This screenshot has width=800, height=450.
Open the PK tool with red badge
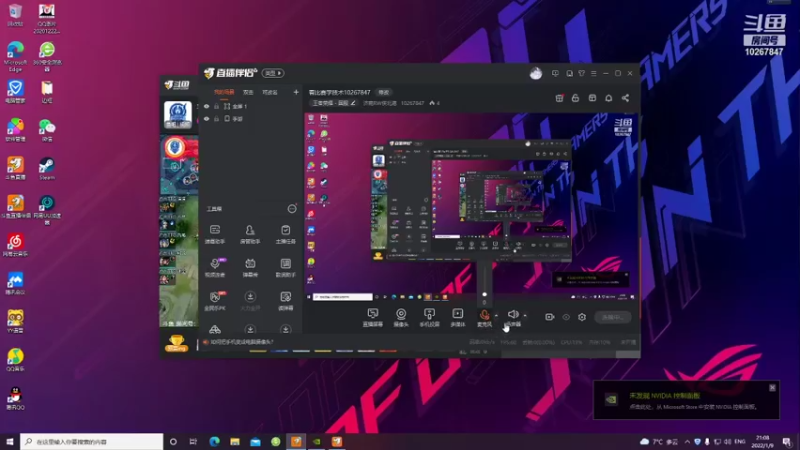(x=215, y=301)
